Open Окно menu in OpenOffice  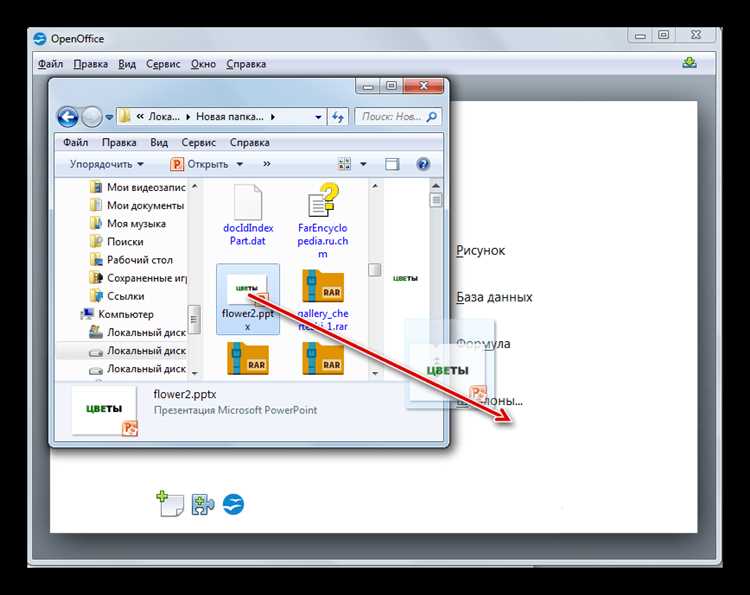coord(203,64)
